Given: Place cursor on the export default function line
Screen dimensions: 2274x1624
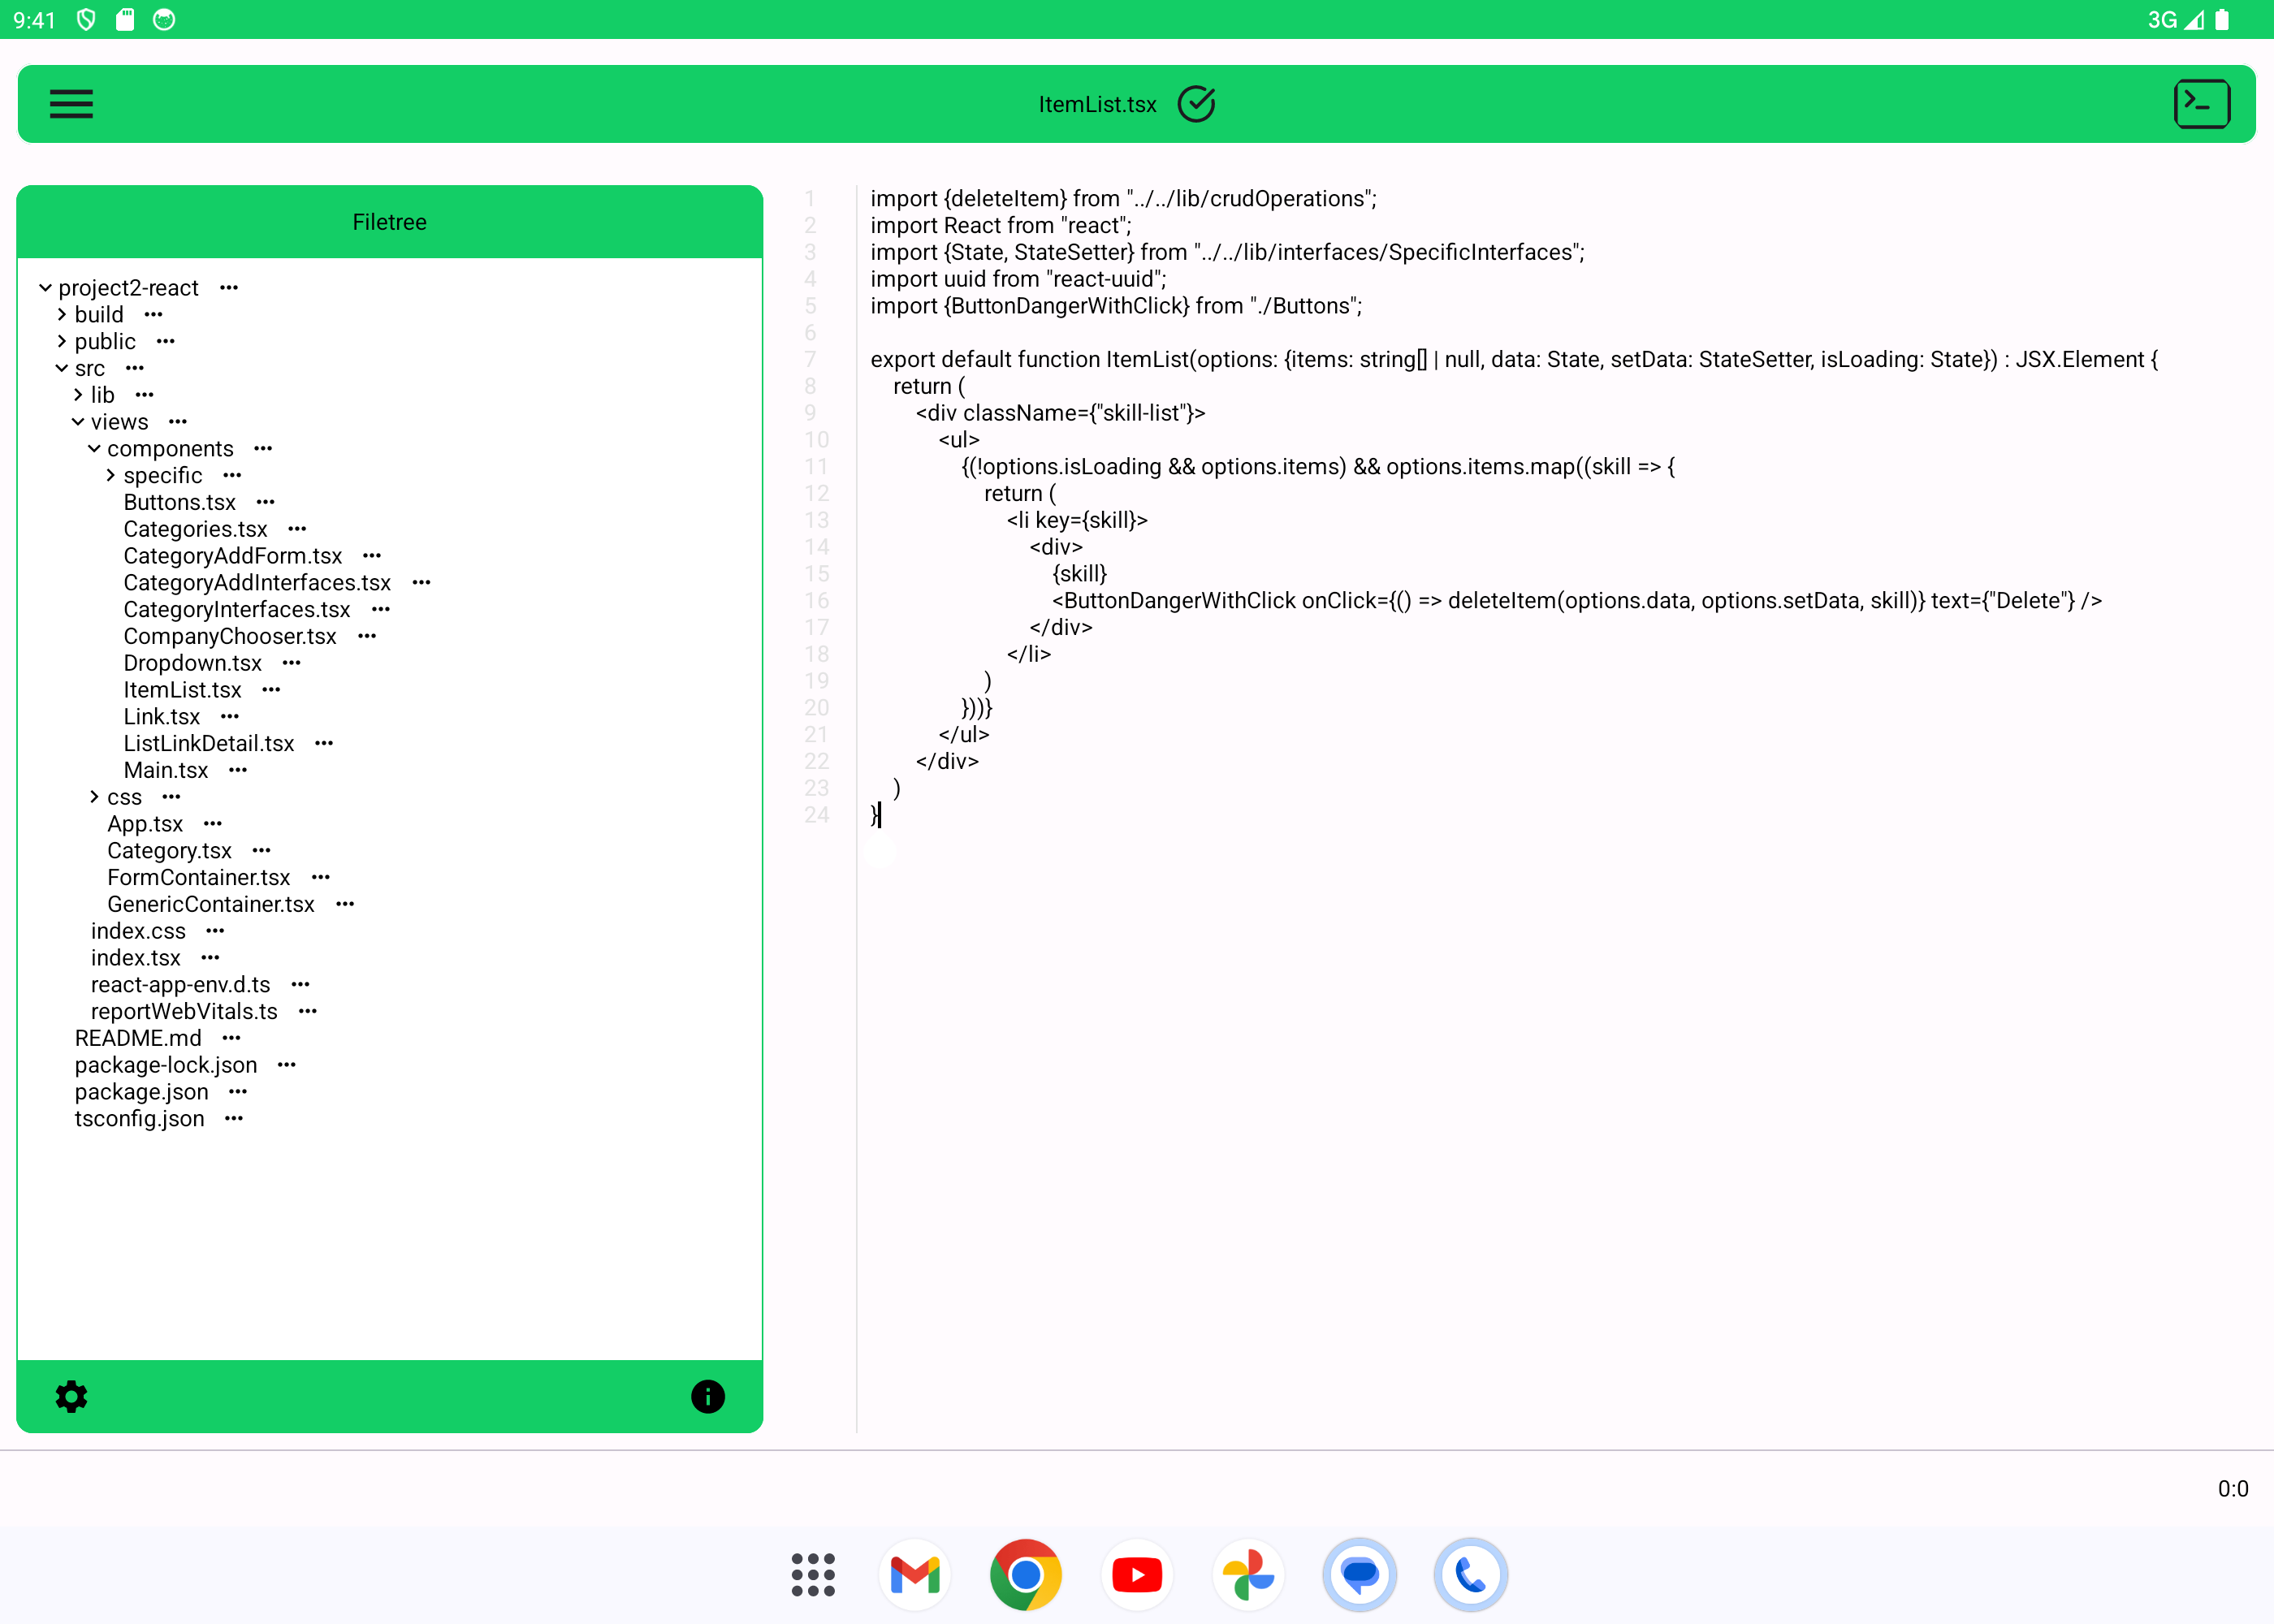Looking at the screenshot, I should pyautogui.click(x=1513, y=360).
